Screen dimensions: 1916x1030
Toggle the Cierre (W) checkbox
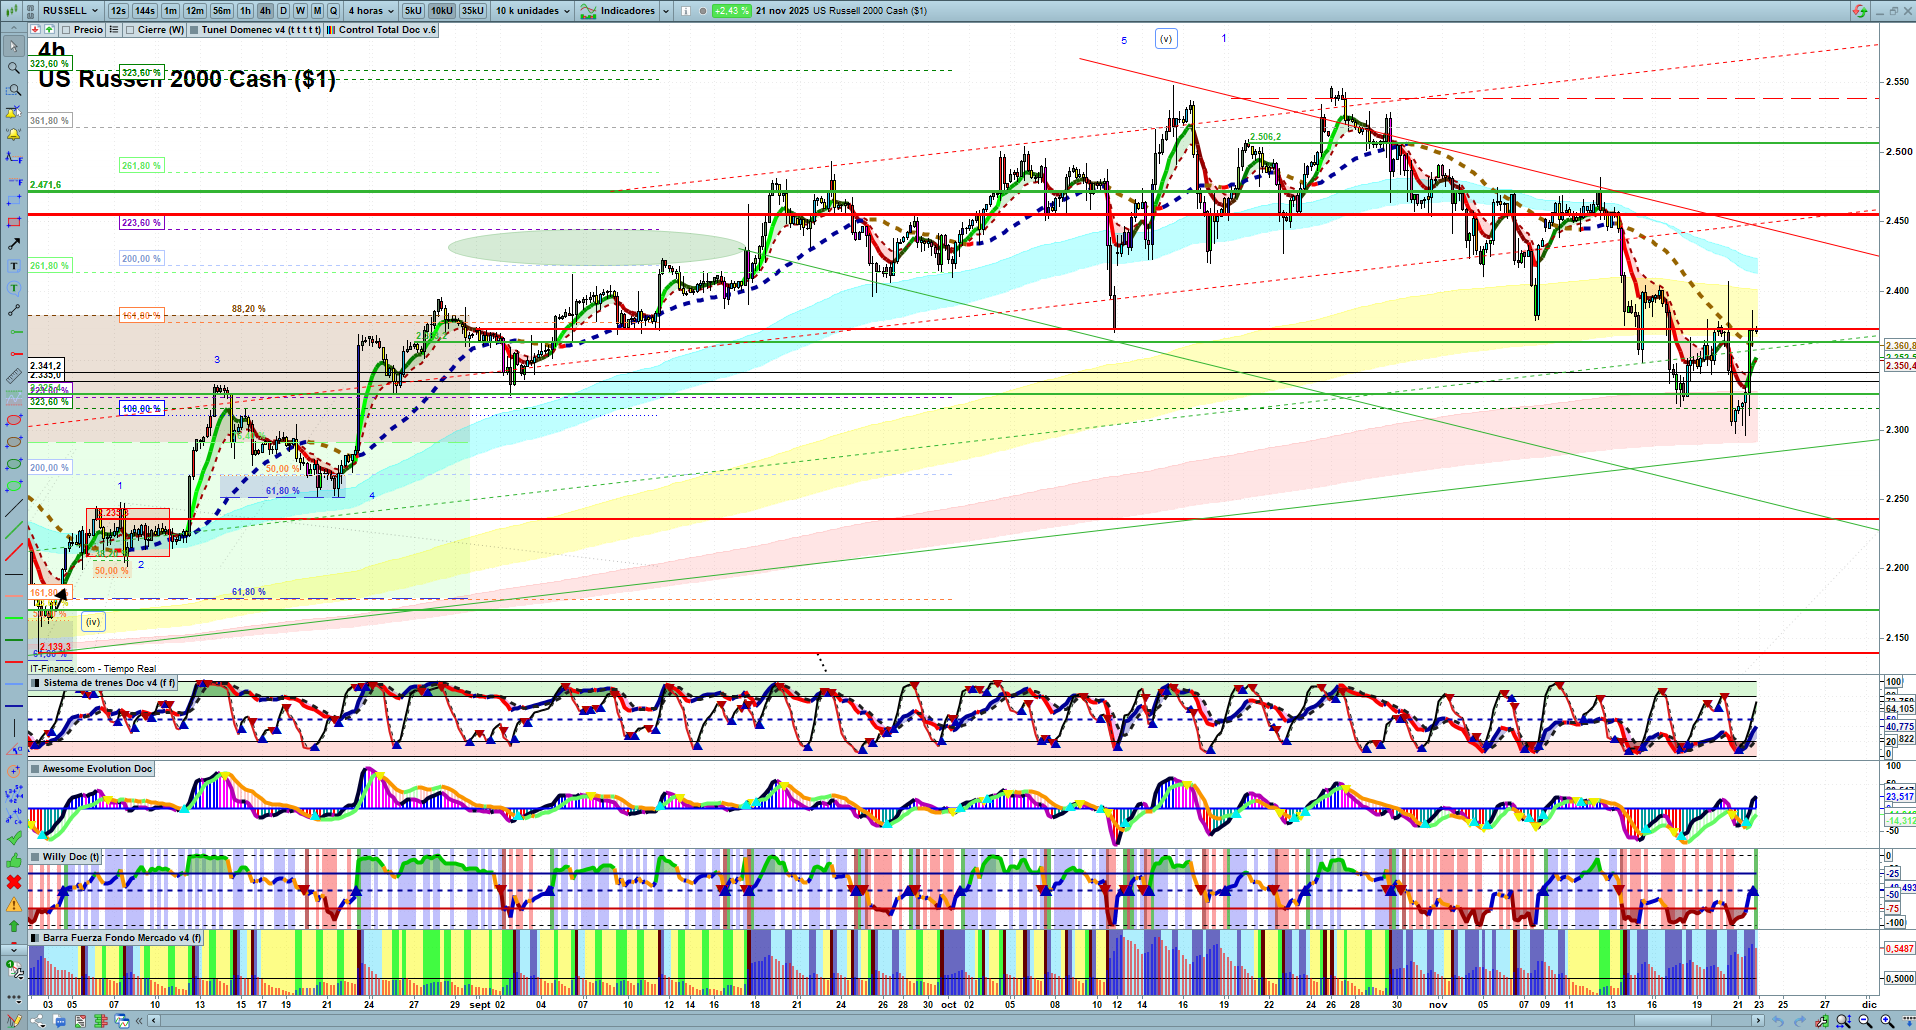tap(130, 30)
